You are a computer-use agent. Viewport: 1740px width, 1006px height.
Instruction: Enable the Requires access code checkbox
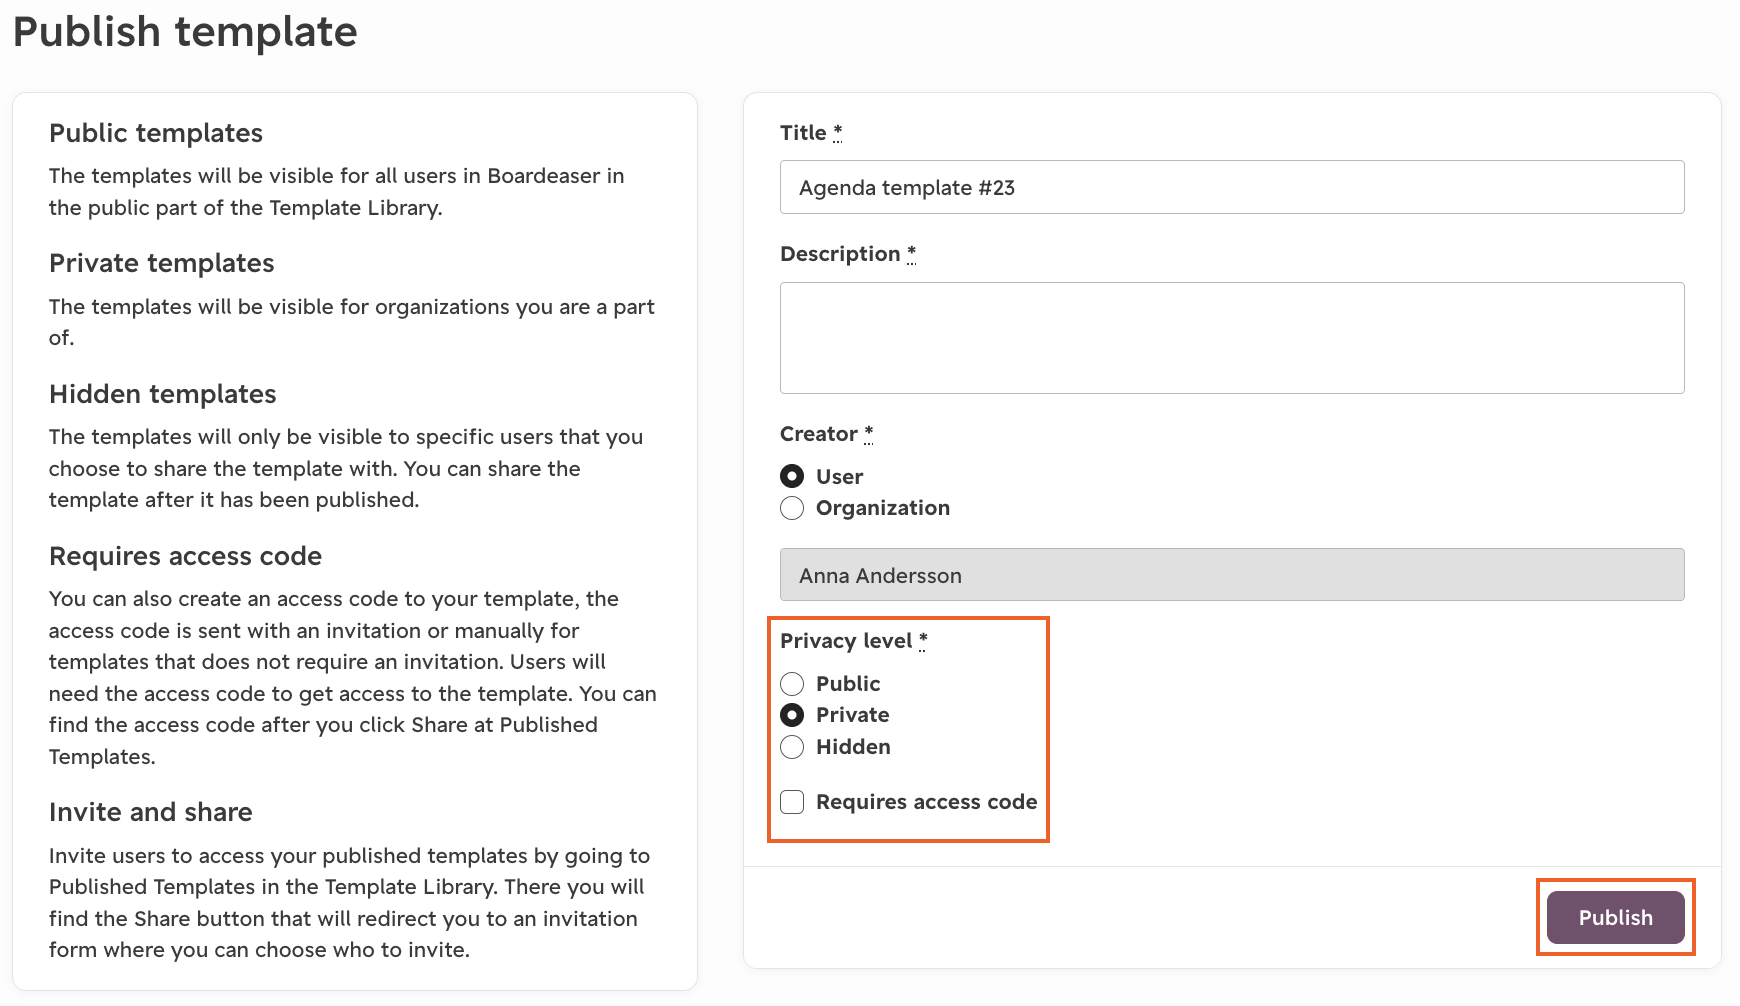pyautogui.click(x=792, y=802)
